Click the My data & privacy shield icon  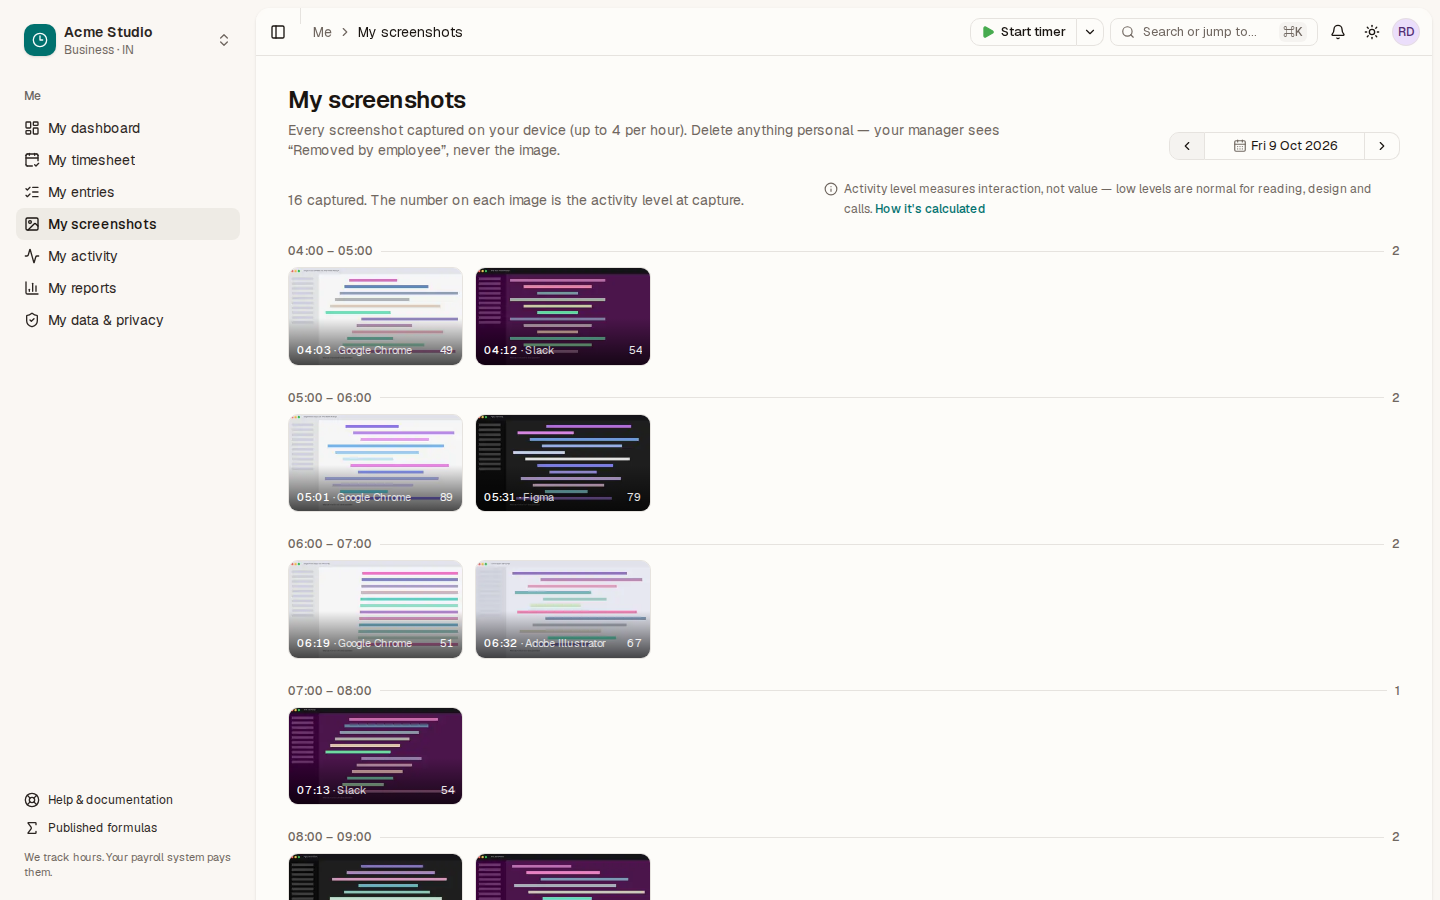point(32,320)
